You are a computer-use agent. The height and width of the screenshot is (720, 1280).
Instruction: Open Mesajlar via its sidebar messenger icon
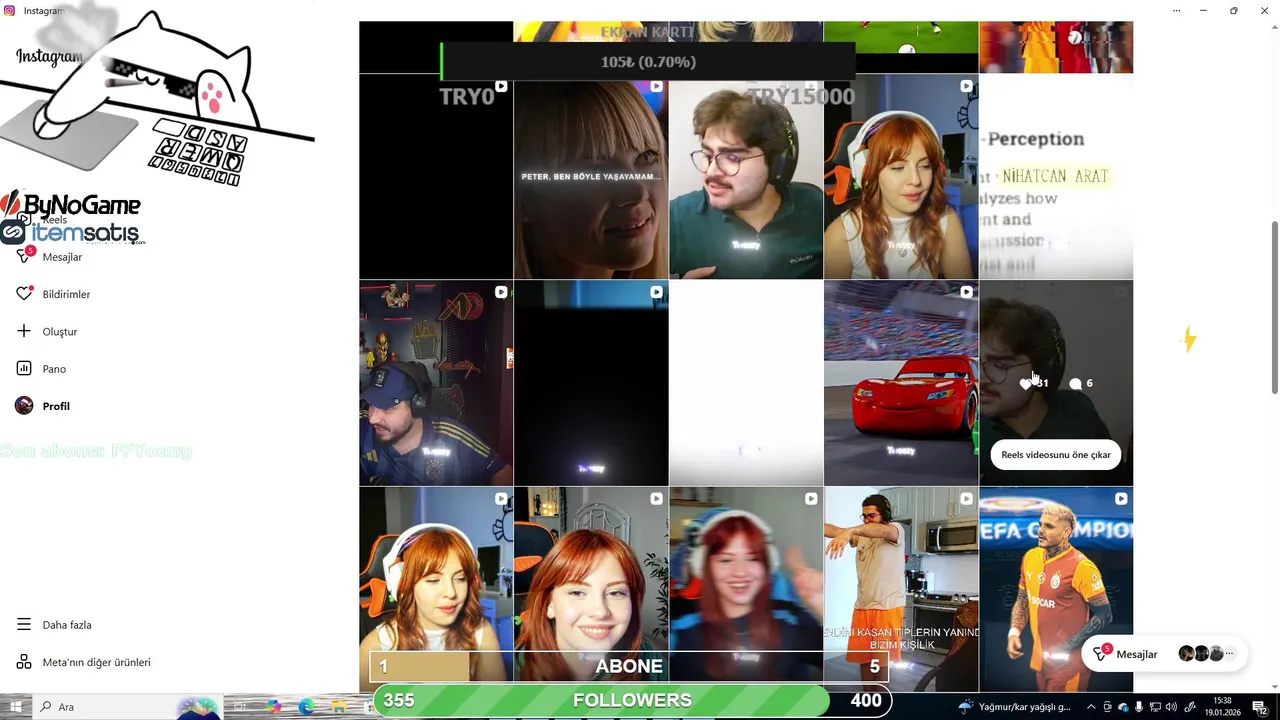coord(25,256)
